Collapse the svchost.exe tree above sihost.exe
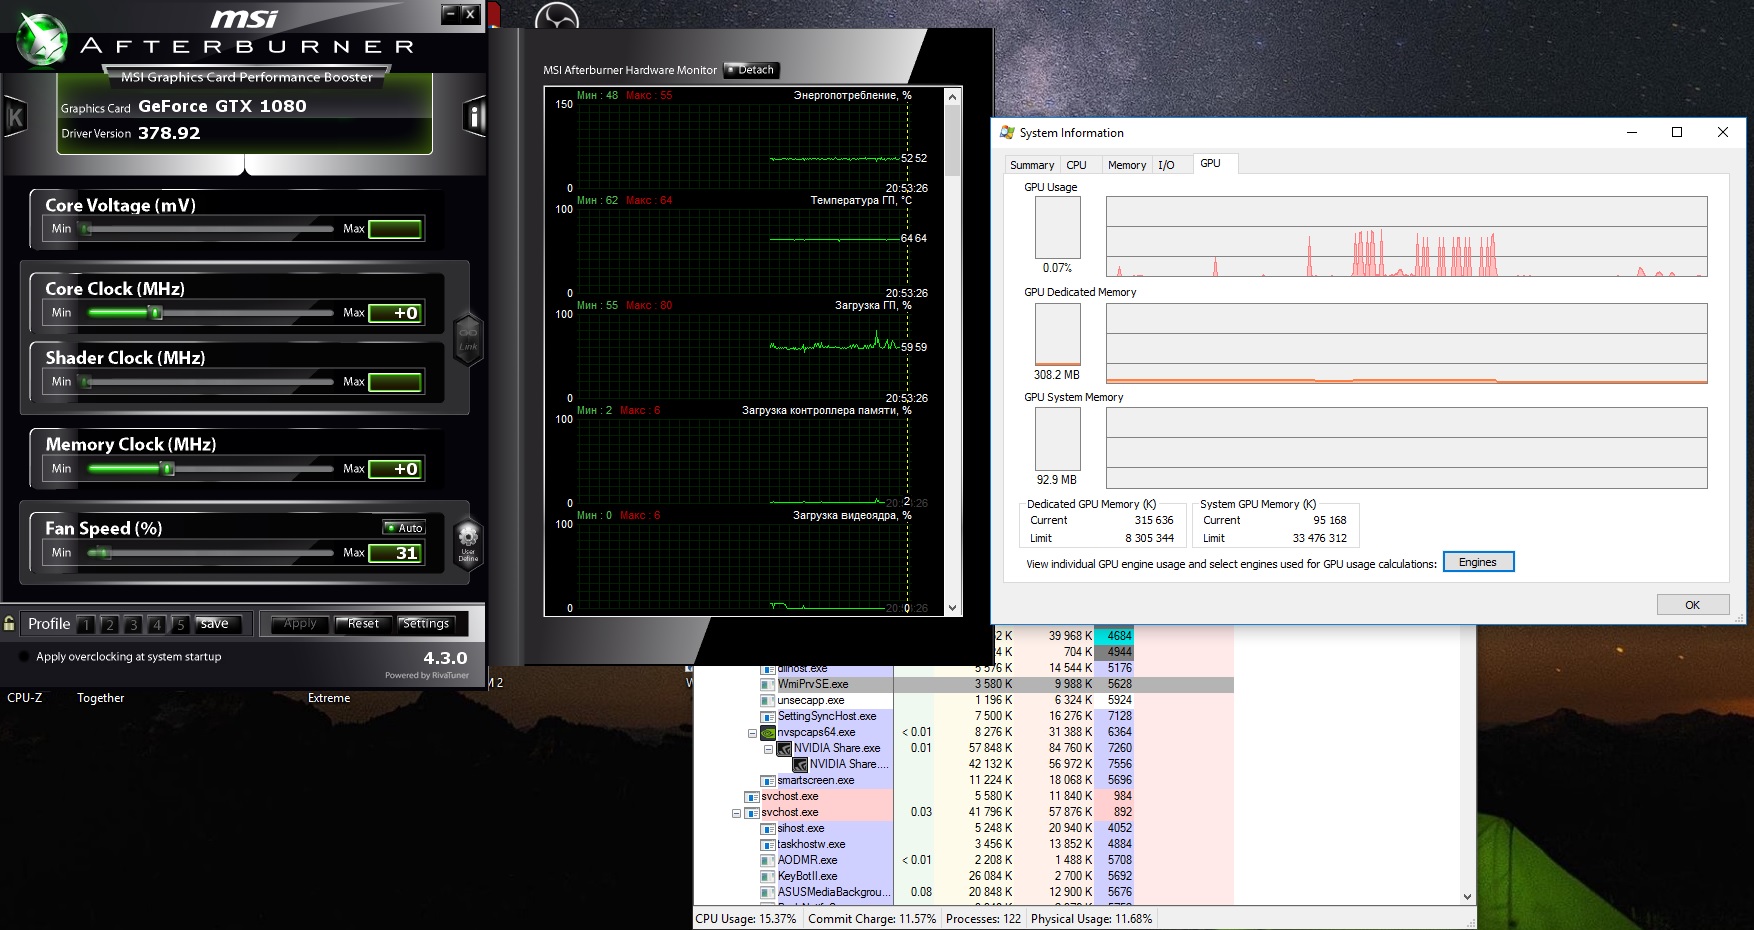1754x930 pixels. (x=736, y=813)
